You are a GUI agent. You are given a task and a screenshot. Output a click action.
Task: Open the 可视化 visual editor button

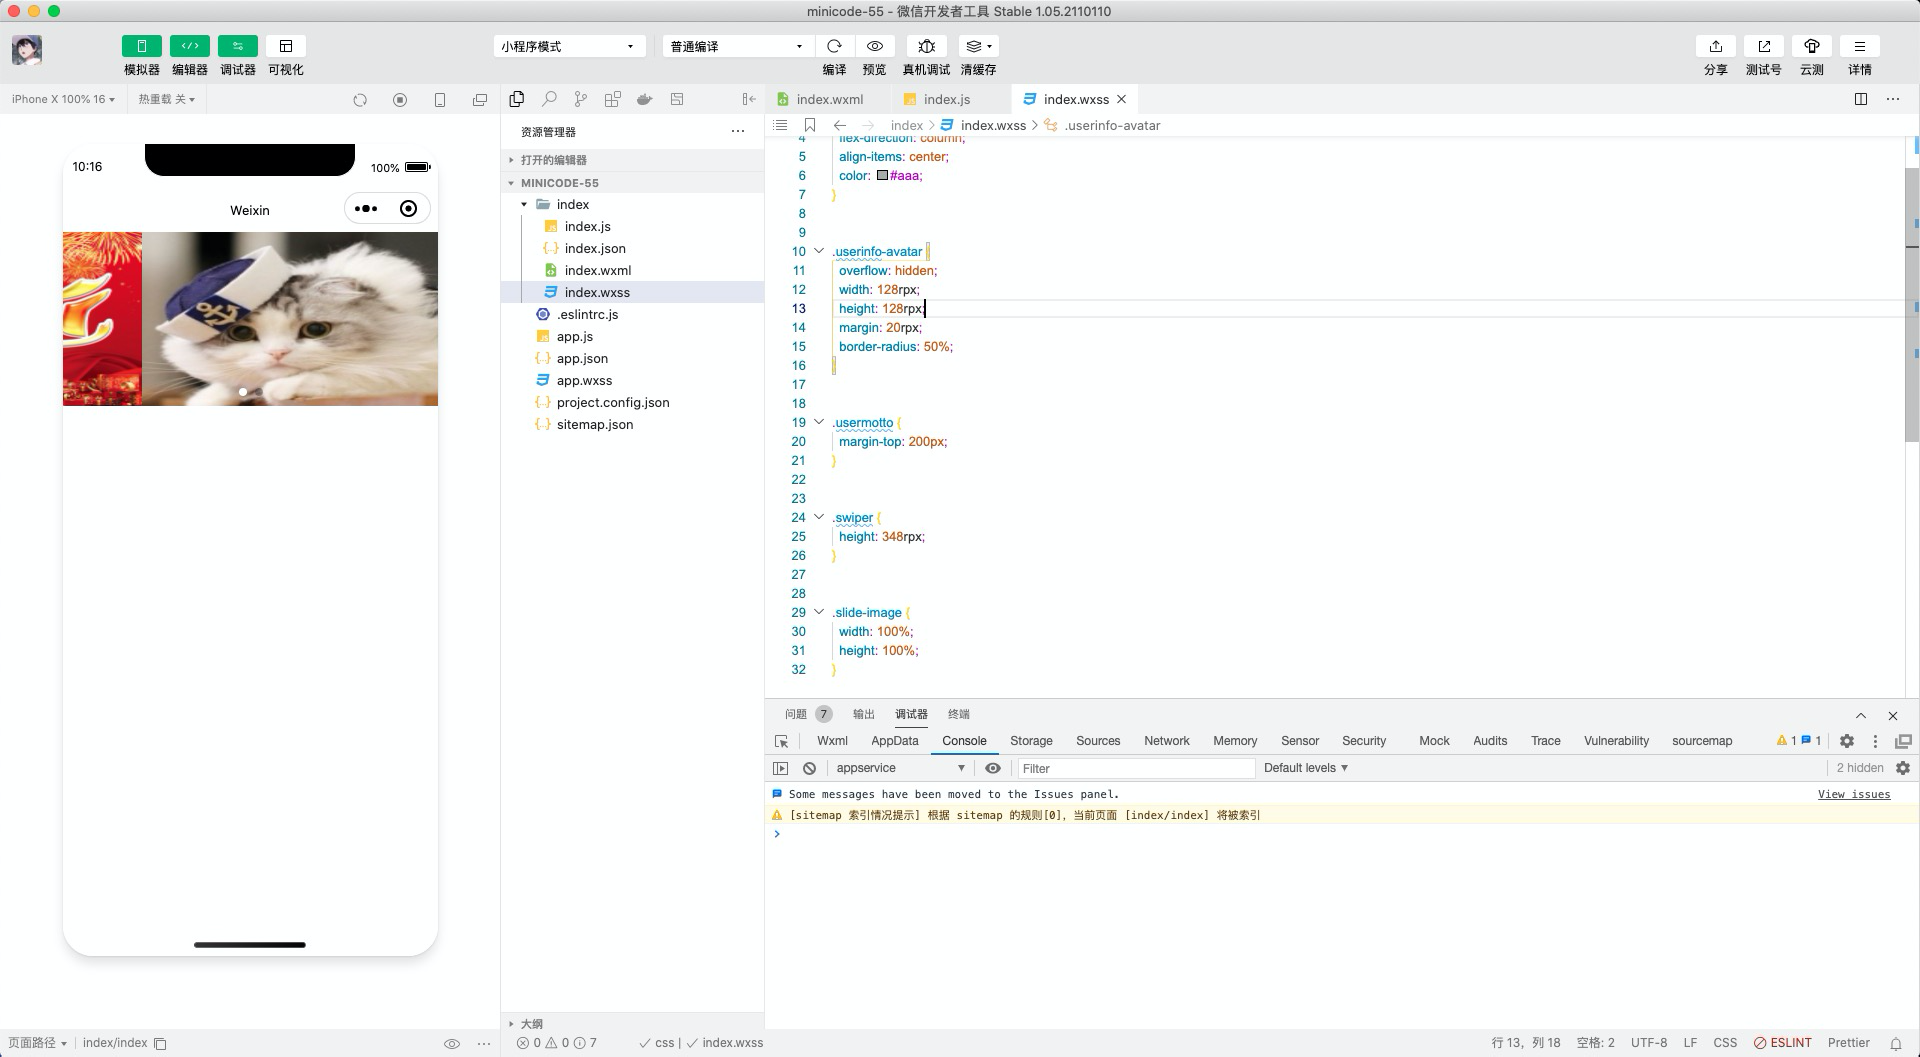285,46
